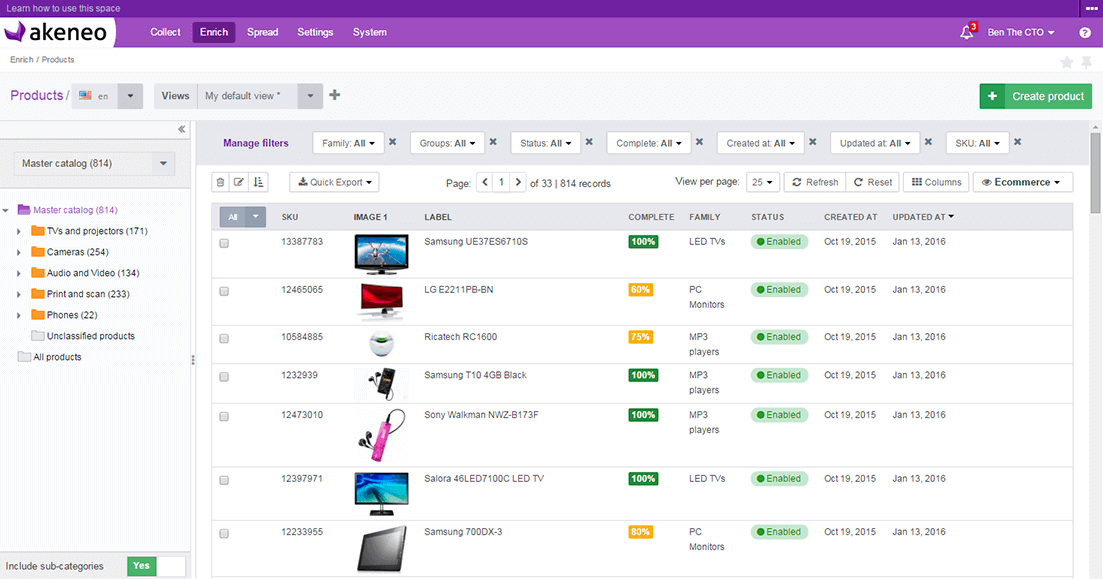Open the notifications bell
1103x579 pixels.
coord(964,31)
